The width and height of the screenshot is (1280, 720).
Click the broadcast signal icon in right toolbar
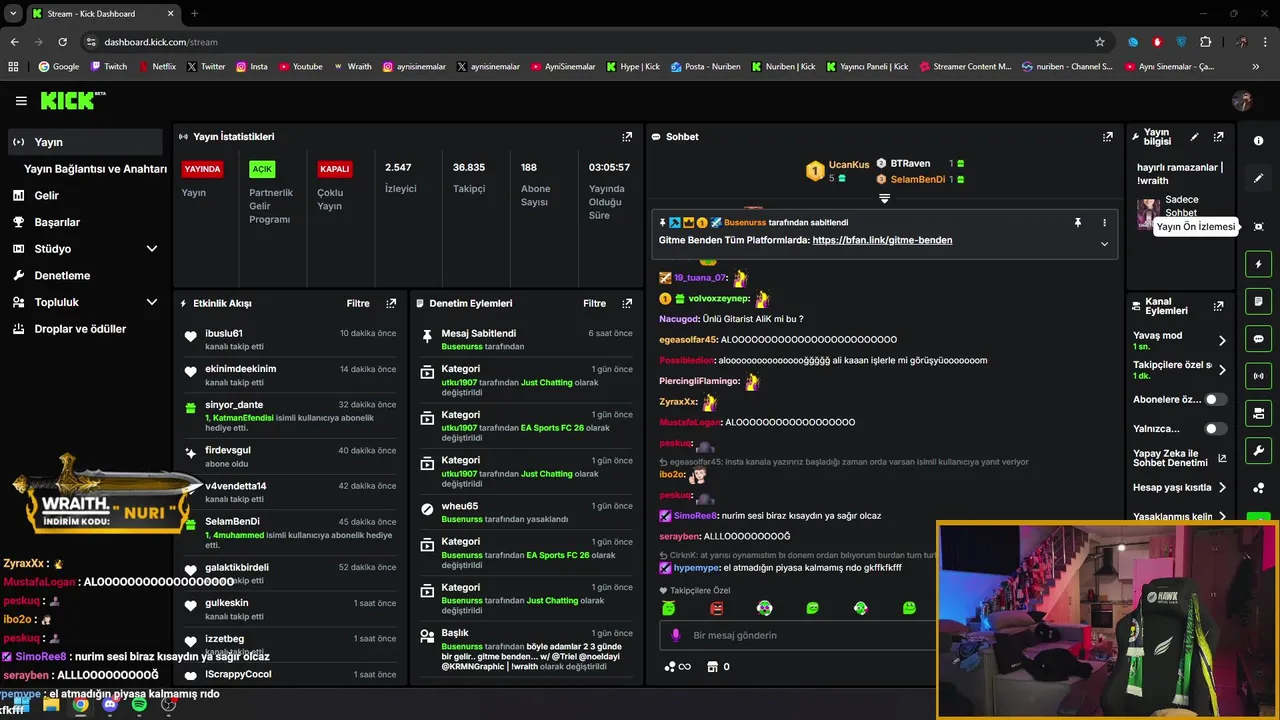coord(1258,376)
